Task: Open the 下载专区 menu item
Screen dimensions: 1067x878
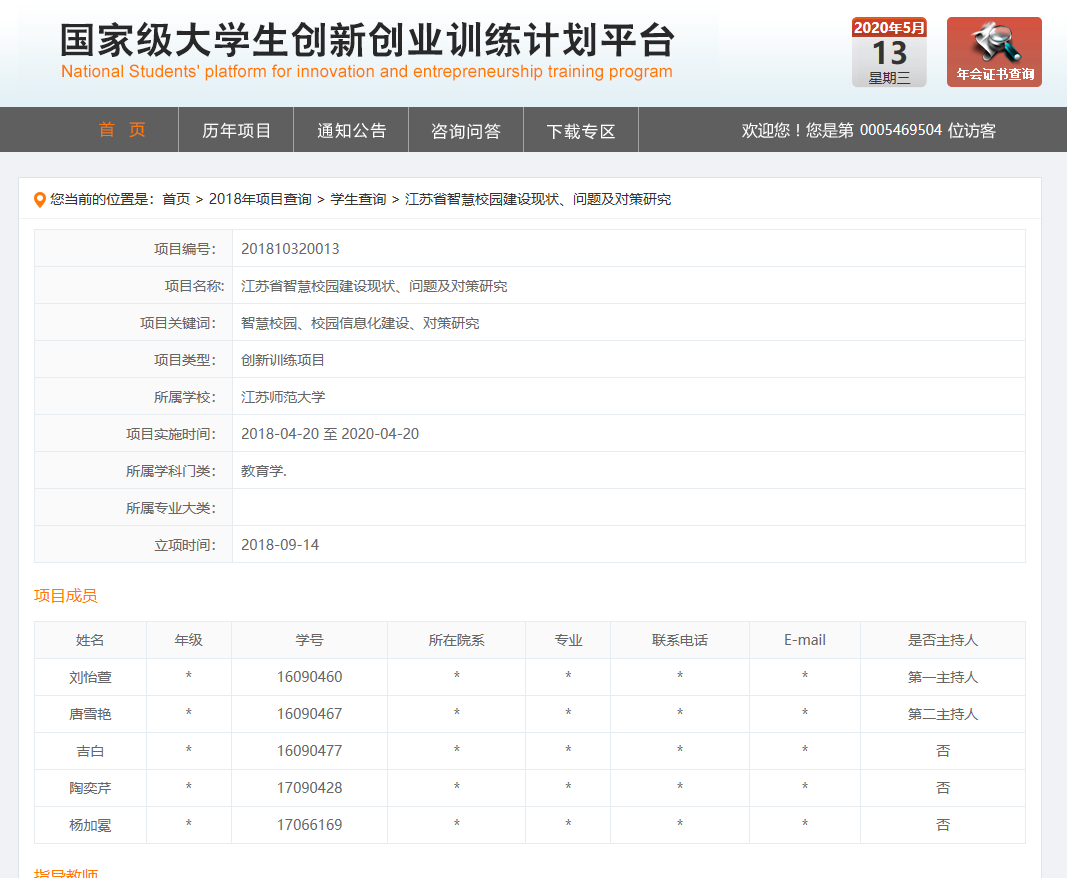Action: [x=580, y=130]
